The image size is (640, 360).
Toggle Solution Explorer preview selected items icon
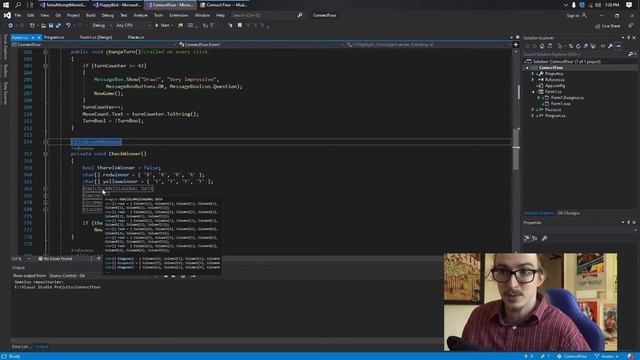click(x=618, y=46)
